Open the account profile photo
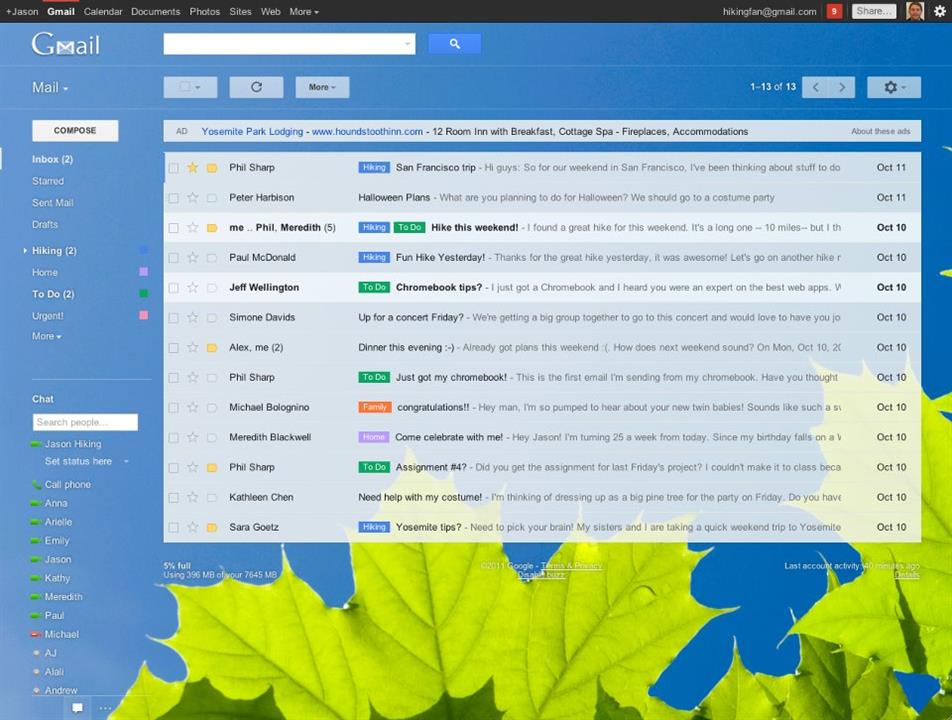The image size is (952, 720). click(914, 11)
